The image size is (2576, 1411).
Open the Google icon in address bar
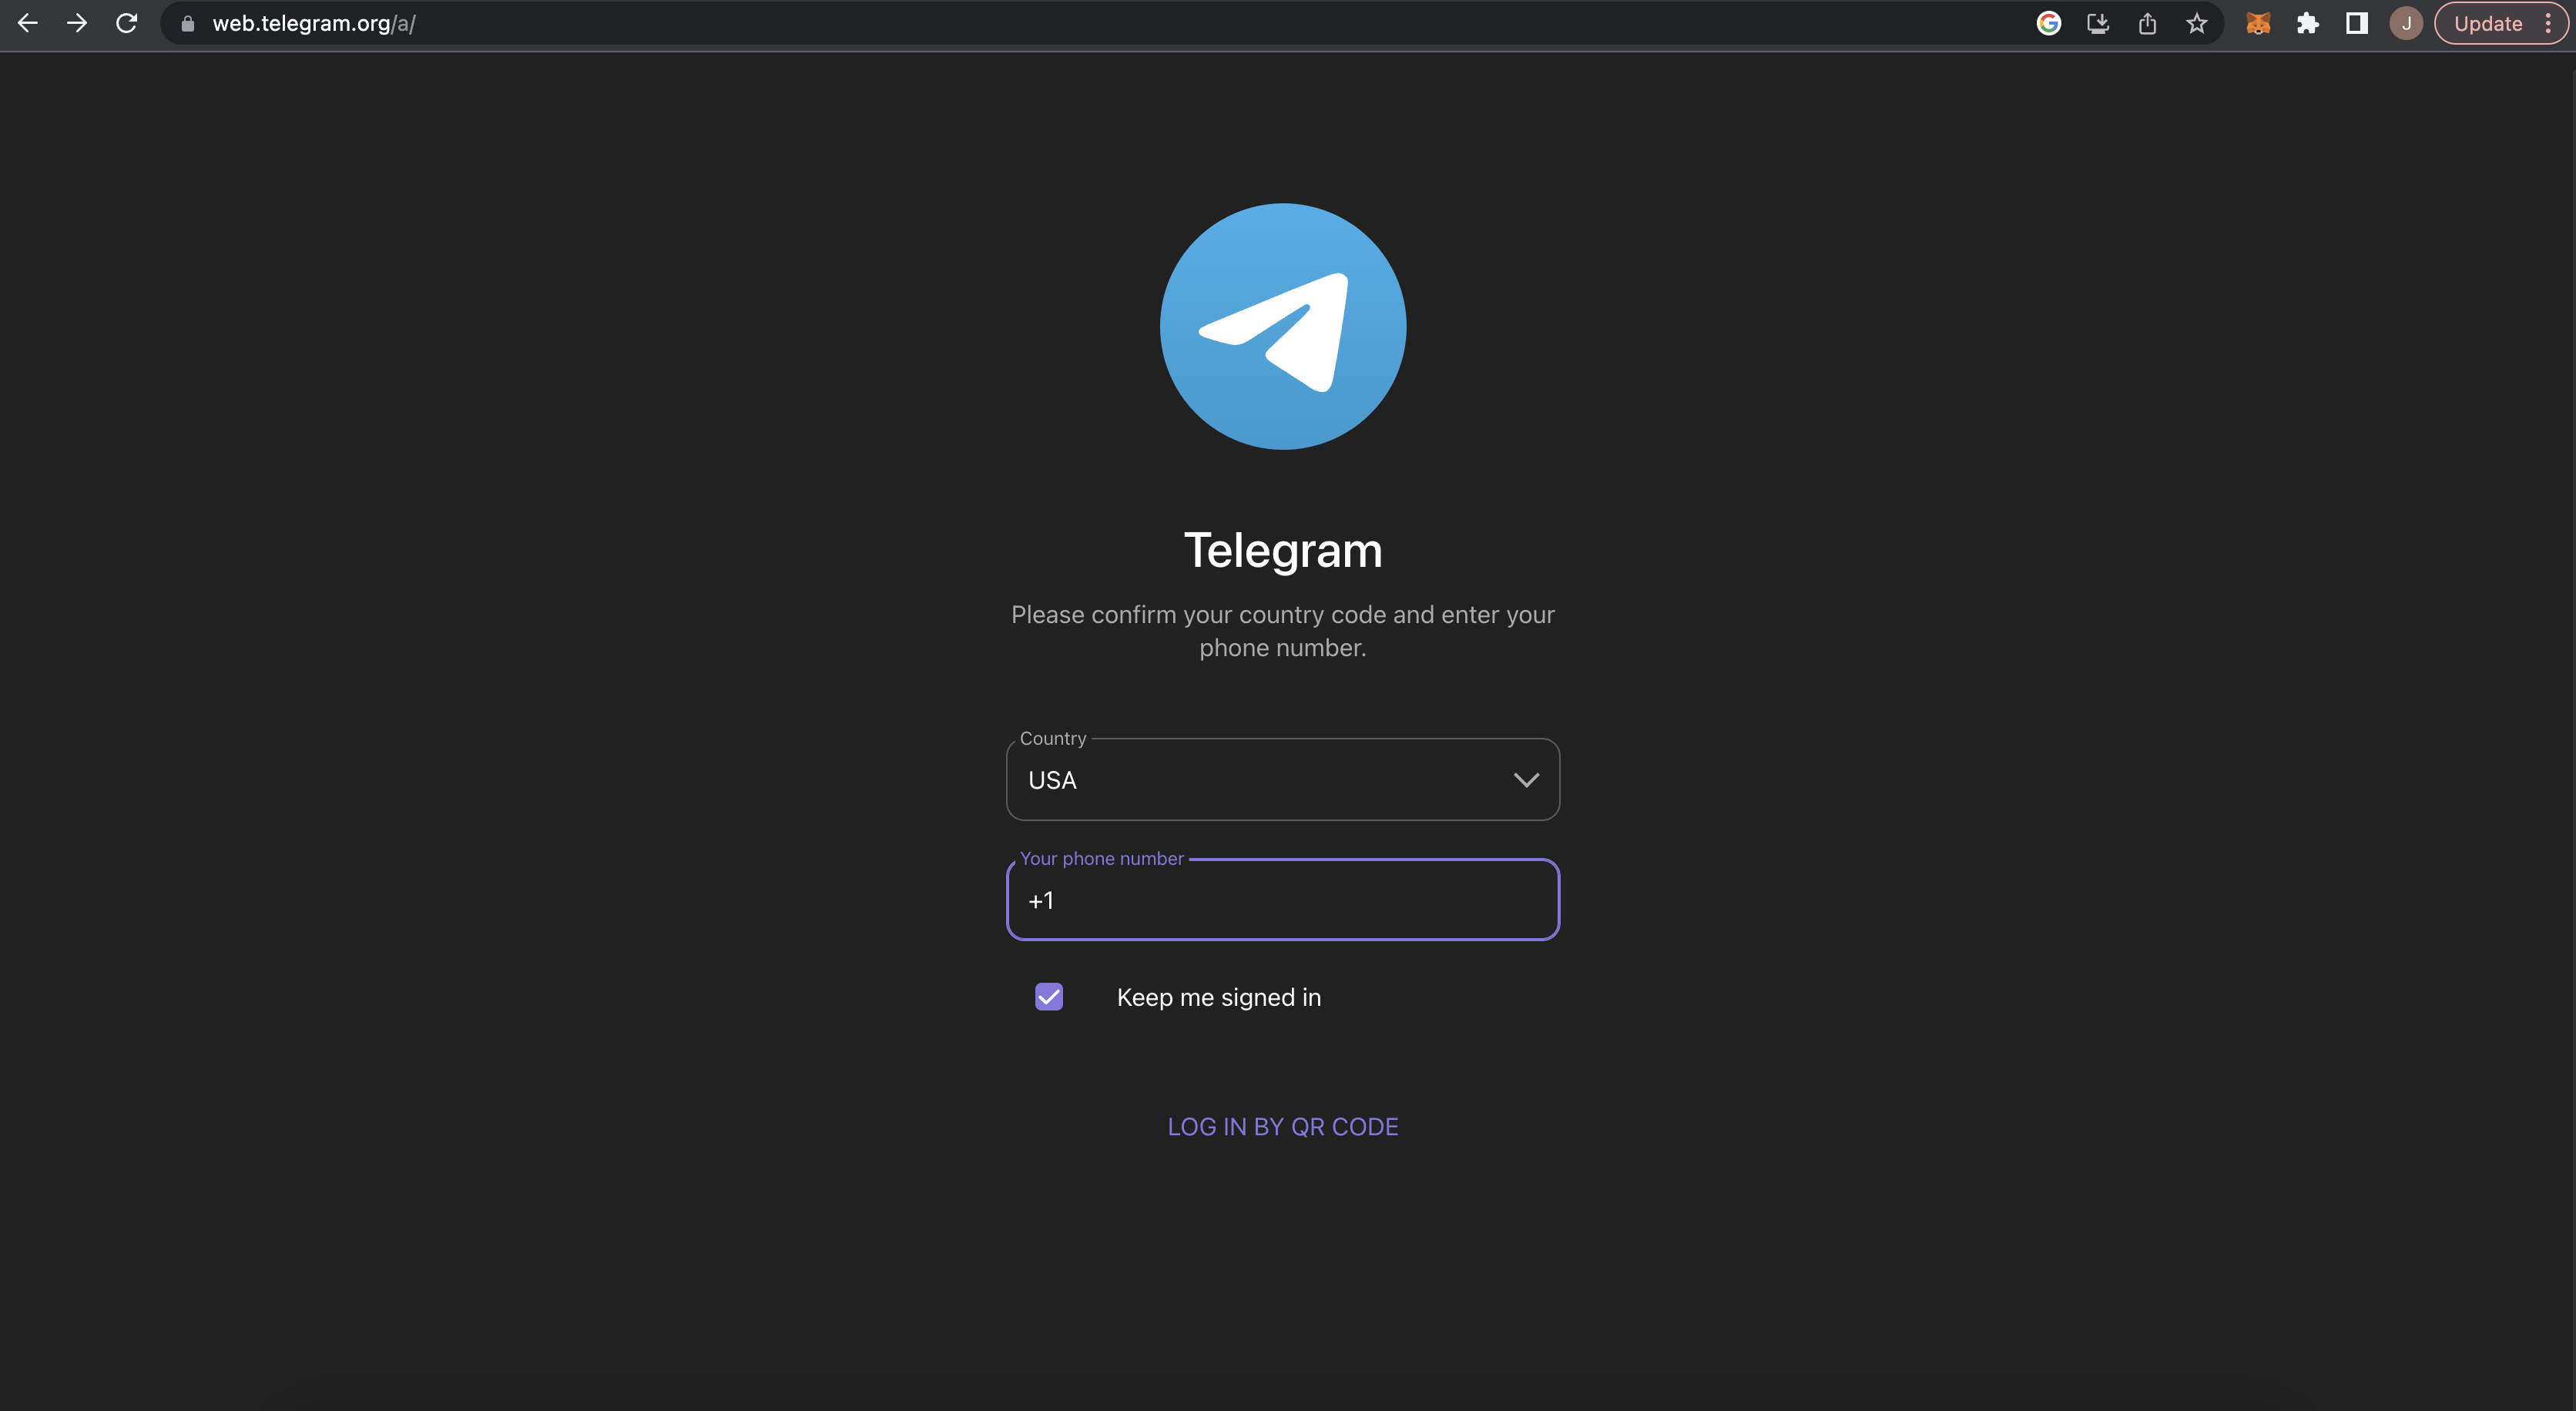pos(2048,23)
